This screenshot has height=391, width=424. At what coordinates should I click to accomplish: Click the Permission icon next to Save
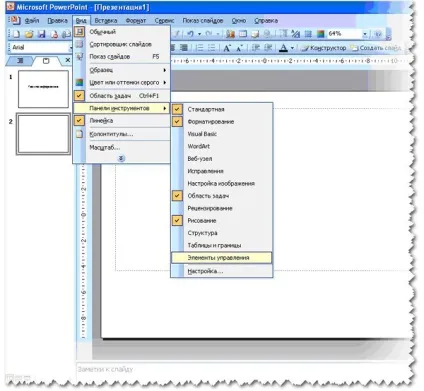(x=54, y=34)
